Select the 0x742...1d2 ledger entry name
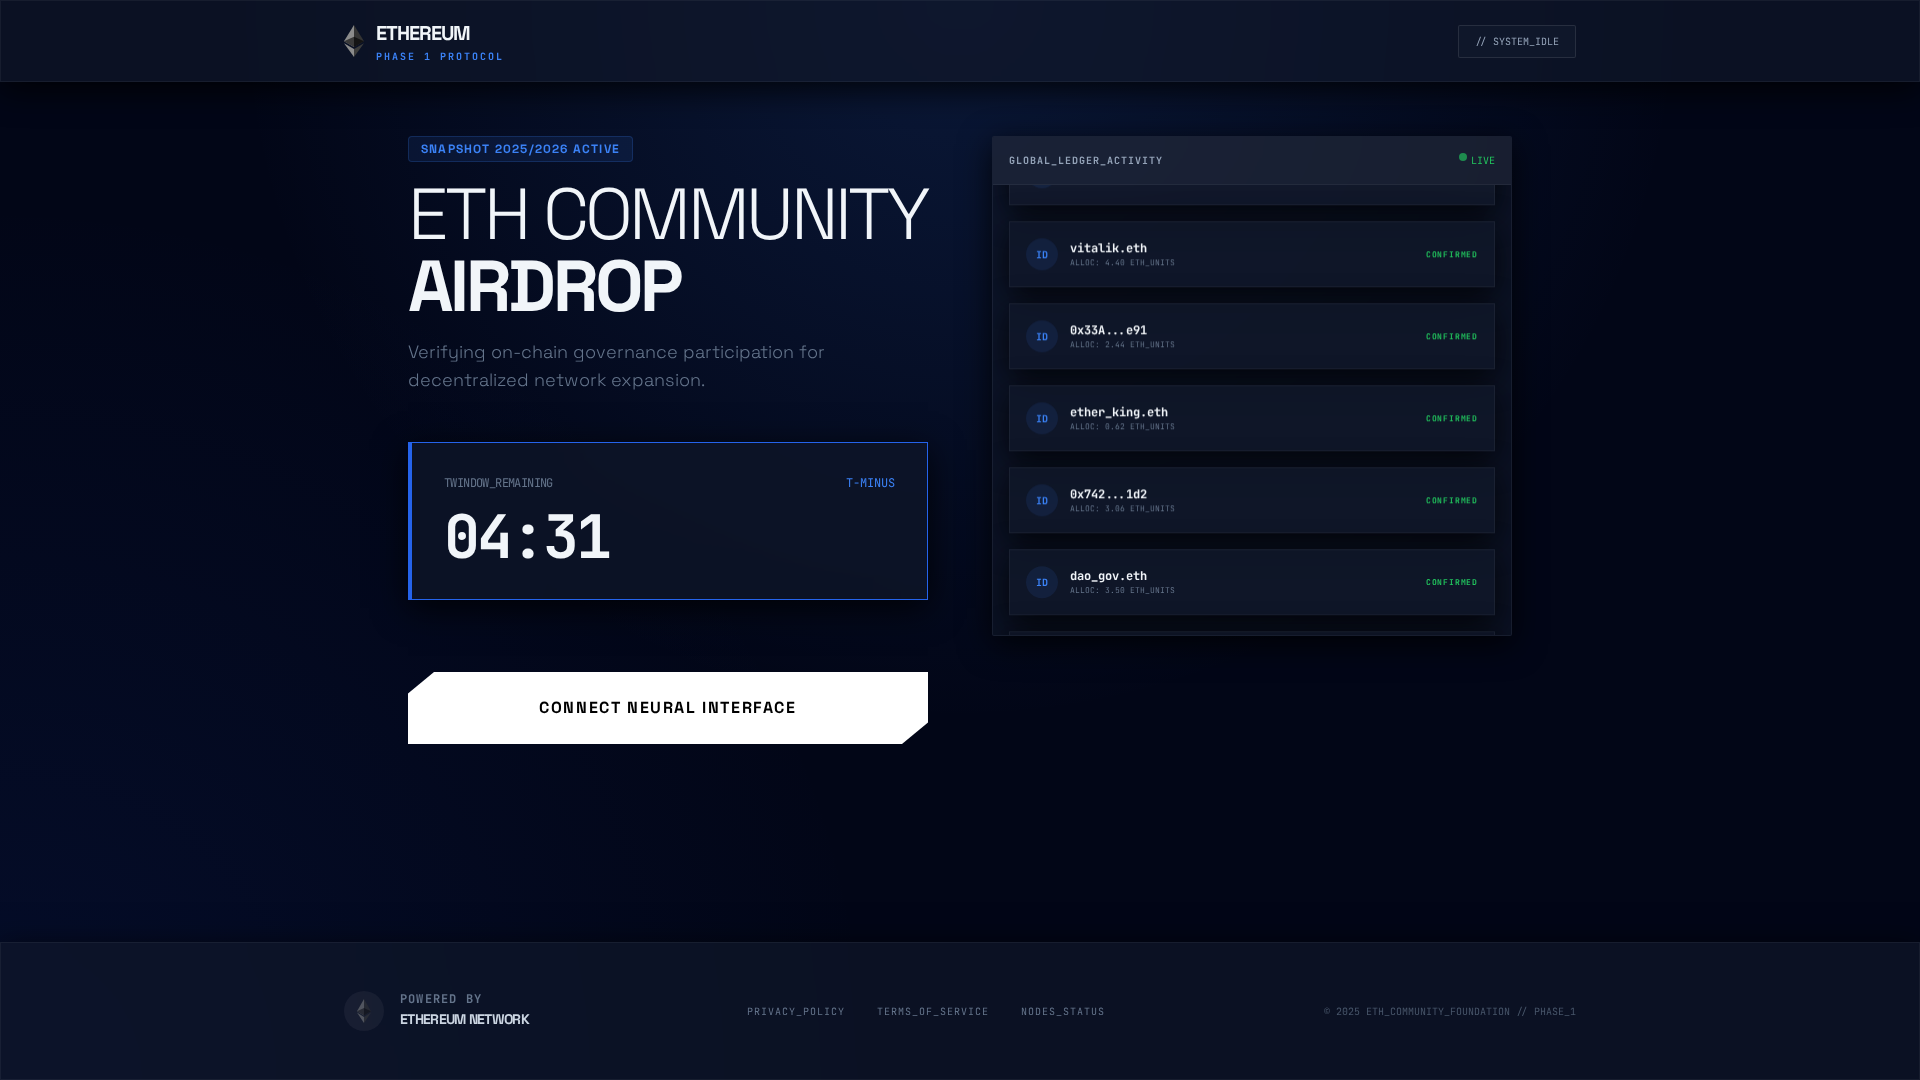1920x1080 pixels. pyautogui.click(x=1108, y=494)
